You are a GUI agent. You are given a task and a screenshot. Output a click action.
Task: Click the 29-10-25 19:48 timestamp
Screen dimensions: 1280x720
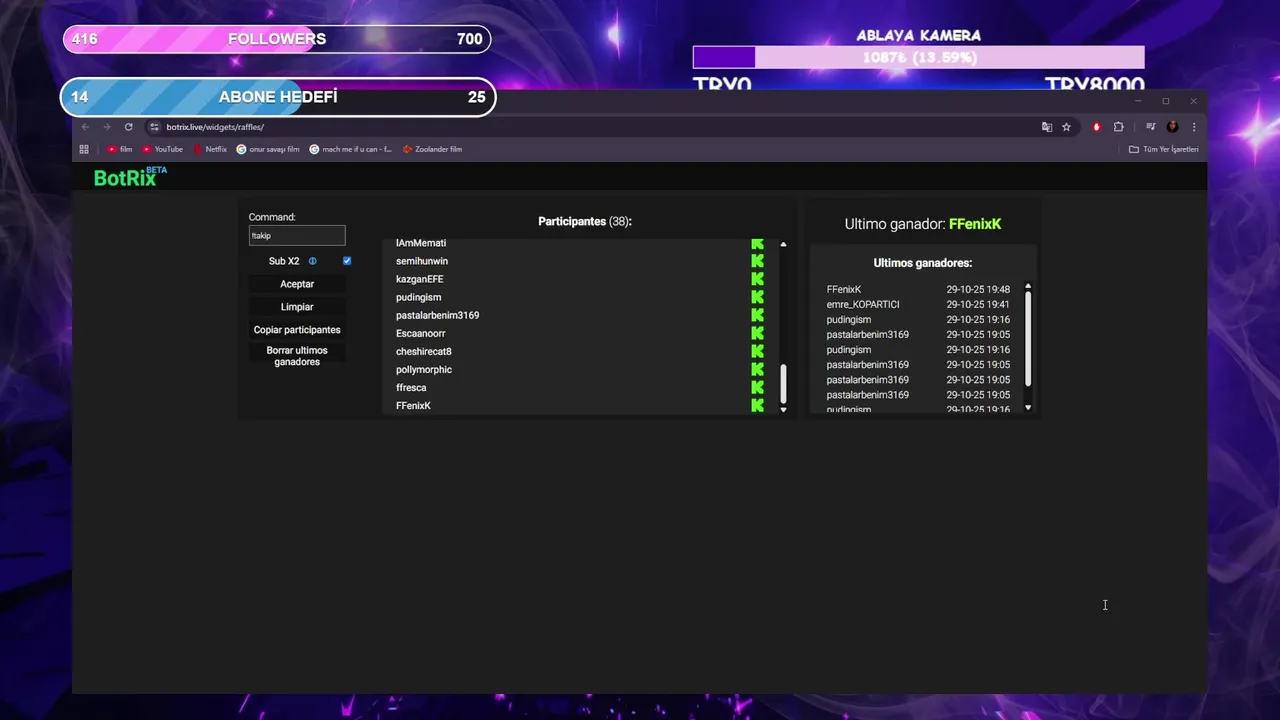pos(978,289)
